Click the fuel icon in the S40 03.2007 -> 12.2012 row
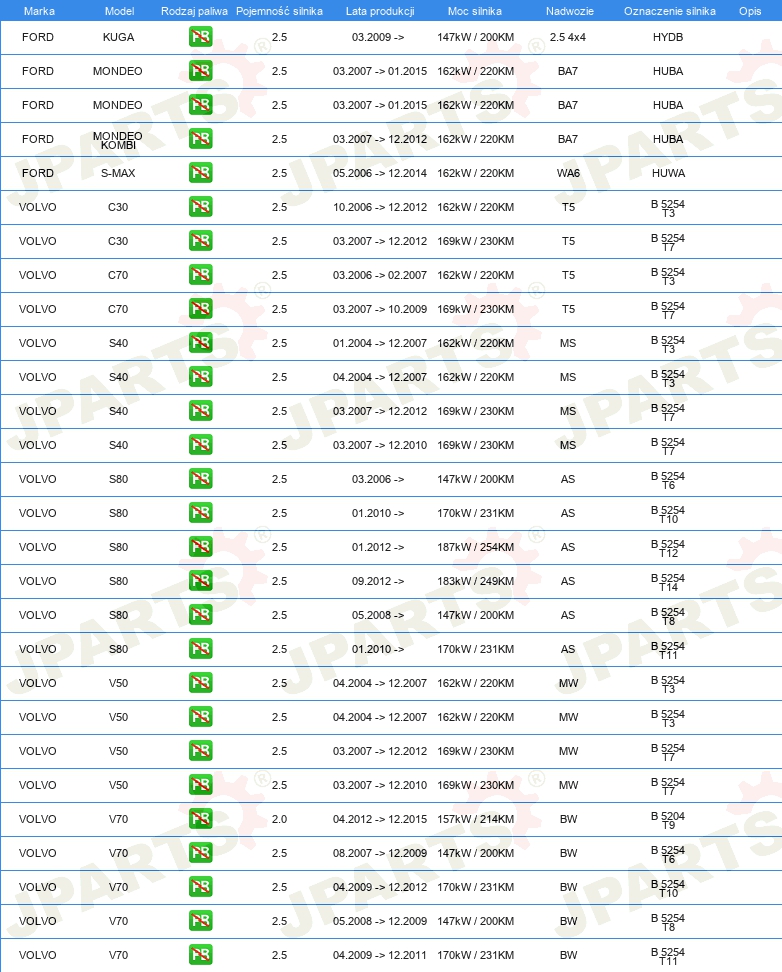The image size is (782, 972). (x=200, y=411)
